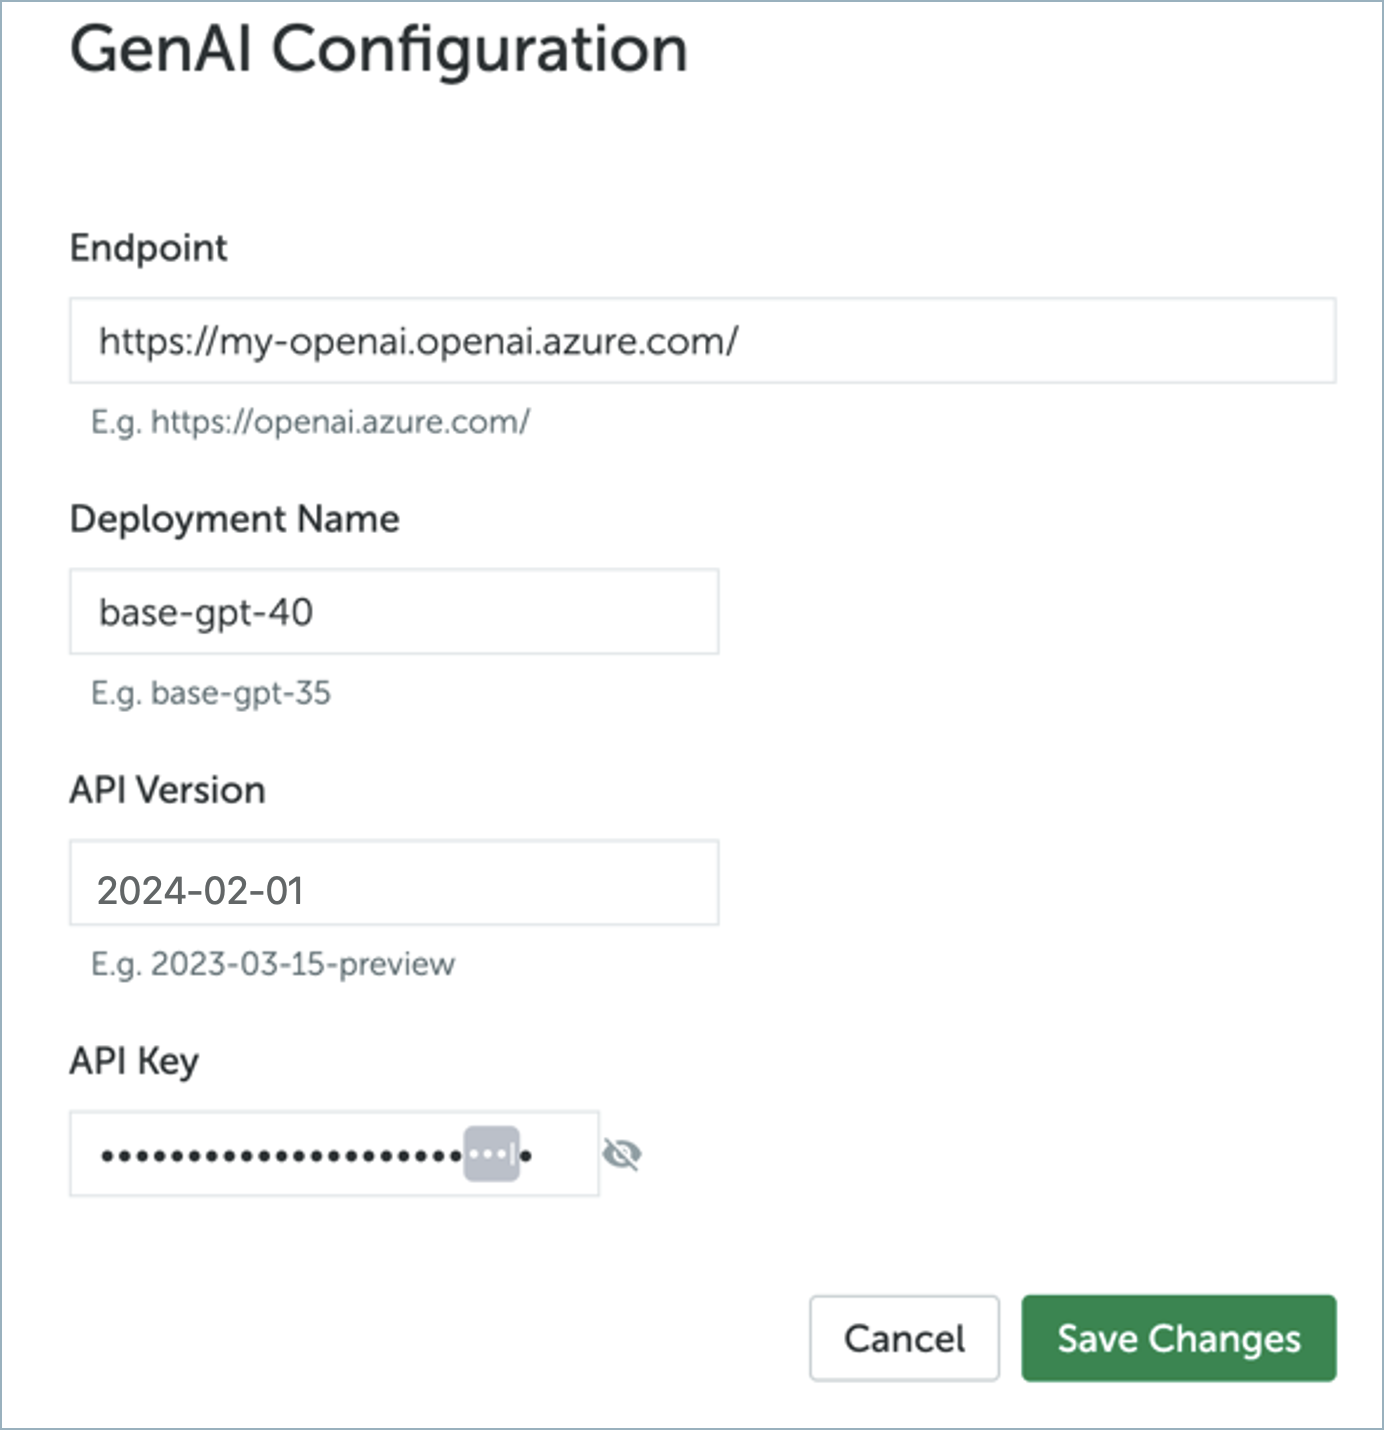Click the GenAI Configuration heading
Screen dimensions: 1384x1430
pyautogui.click(x=378, y=49)
